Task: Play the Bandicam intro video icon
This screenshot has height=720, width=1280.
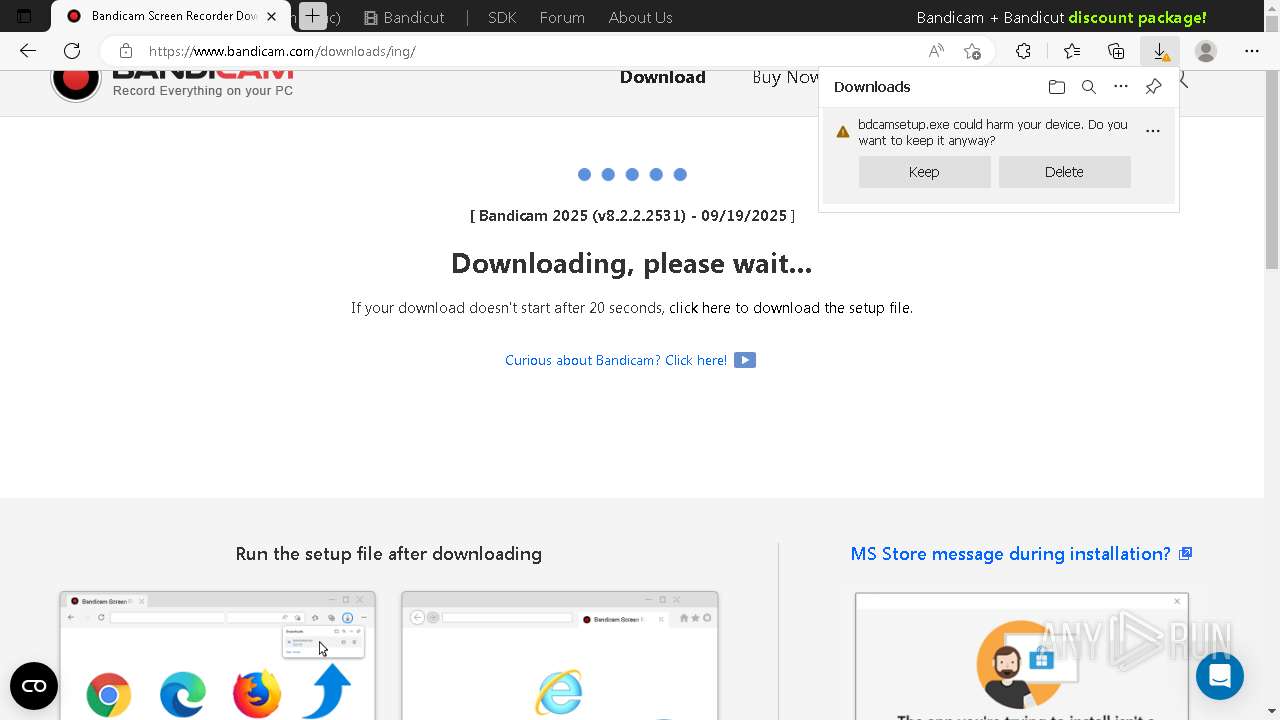Action: coord(745,360)
